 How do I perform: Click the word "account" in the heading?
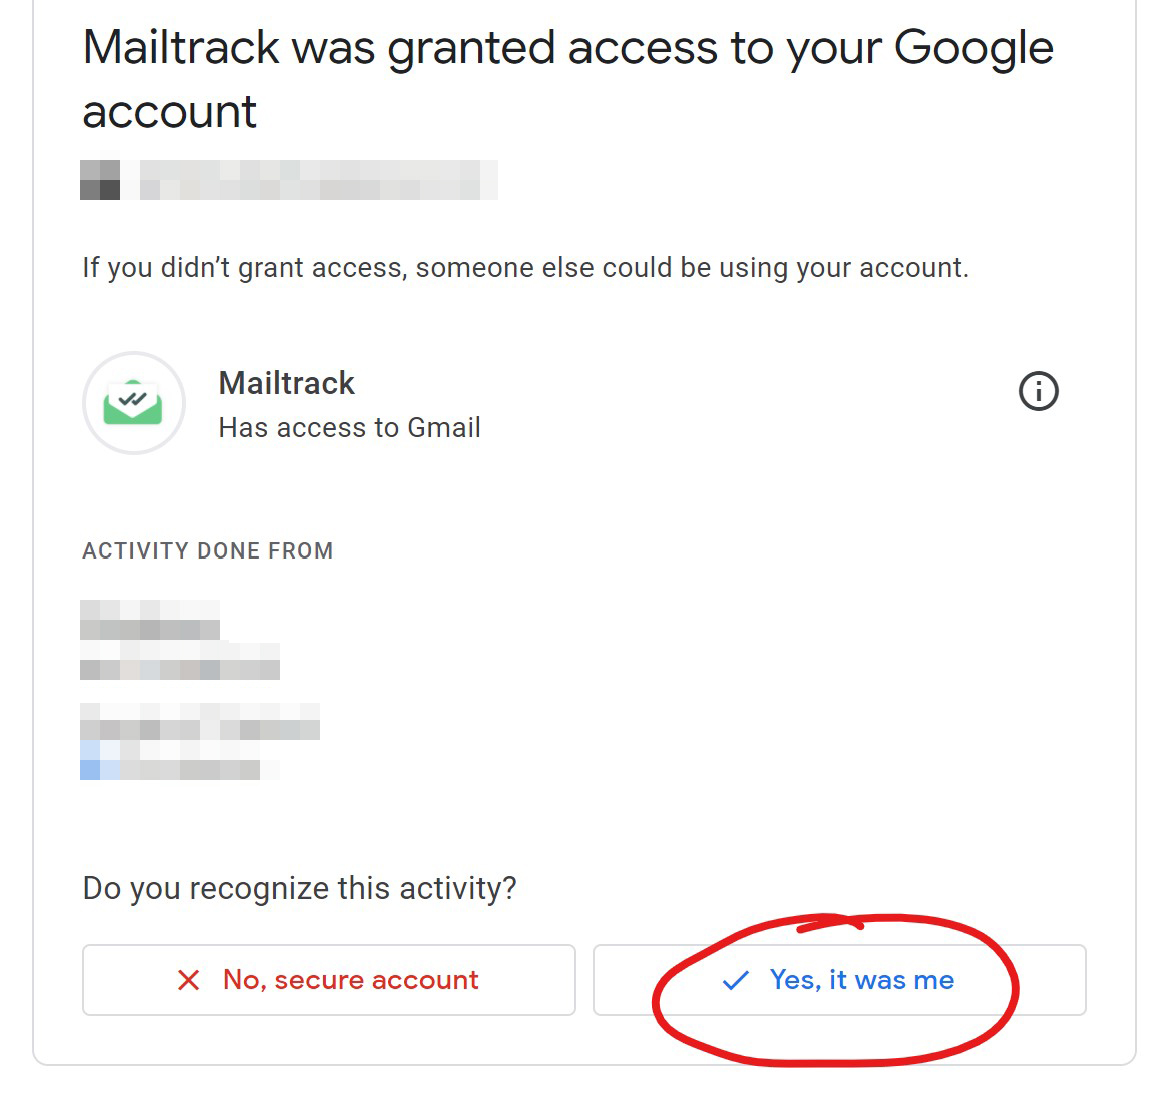point(169,112)
